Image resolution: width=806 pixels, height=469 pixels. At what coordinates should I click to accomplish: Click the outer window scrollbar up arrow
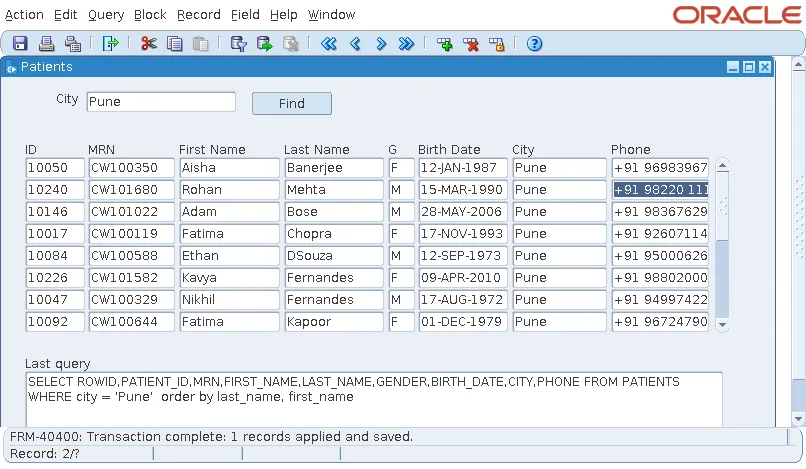point(798,65)
